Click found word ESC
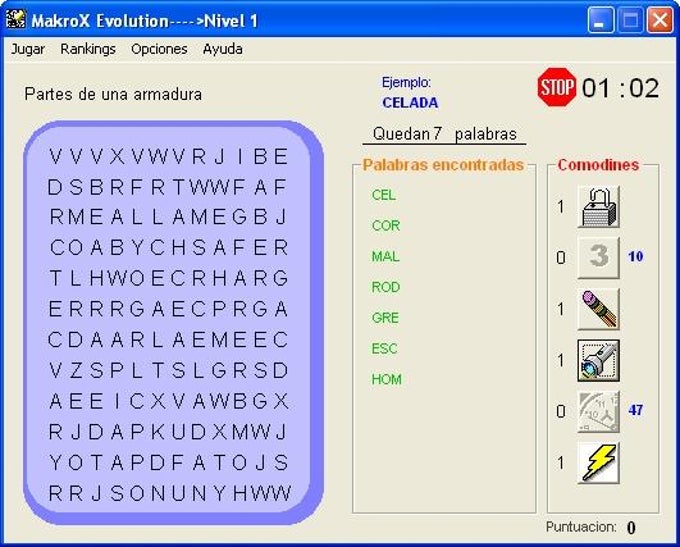The height and width of the screenshot is (547, 680). 384,348
